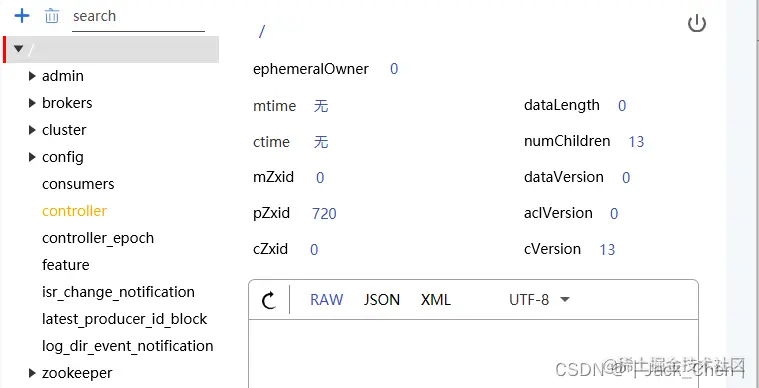Expand the brokers node arrow

click(x=32, y=103)
